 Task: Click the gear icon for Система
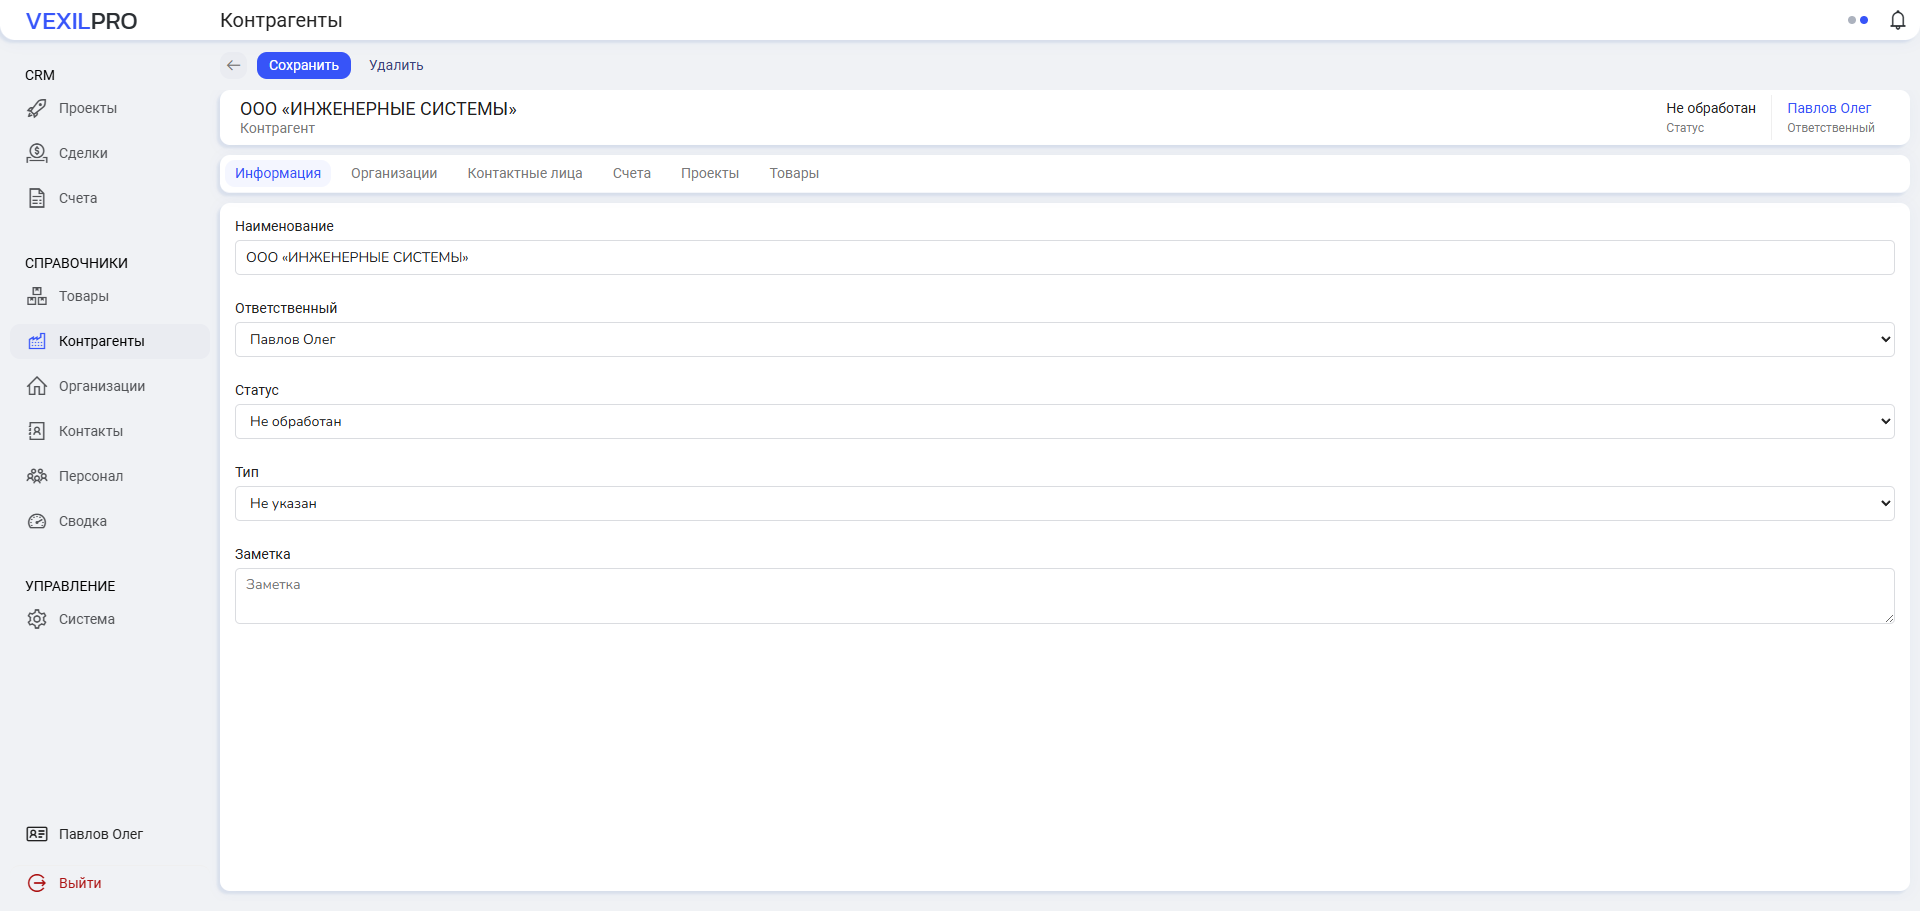37,619
